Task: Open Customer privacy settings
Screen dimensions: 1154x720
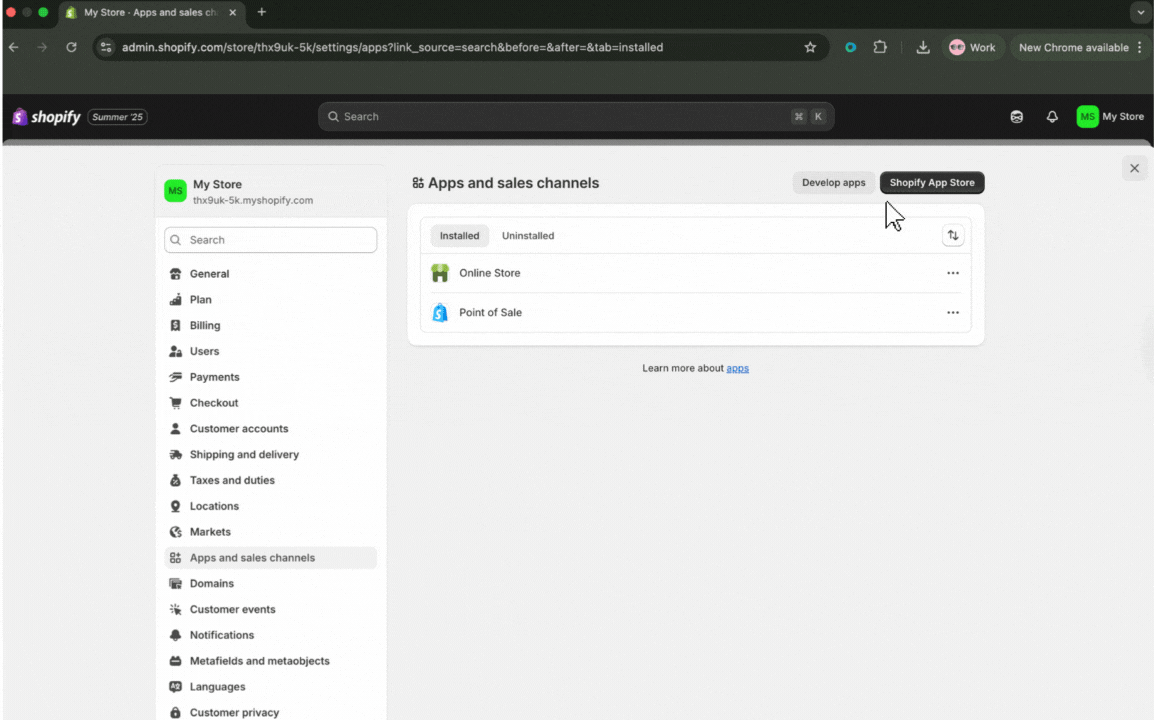Action: tap(270, 712)
